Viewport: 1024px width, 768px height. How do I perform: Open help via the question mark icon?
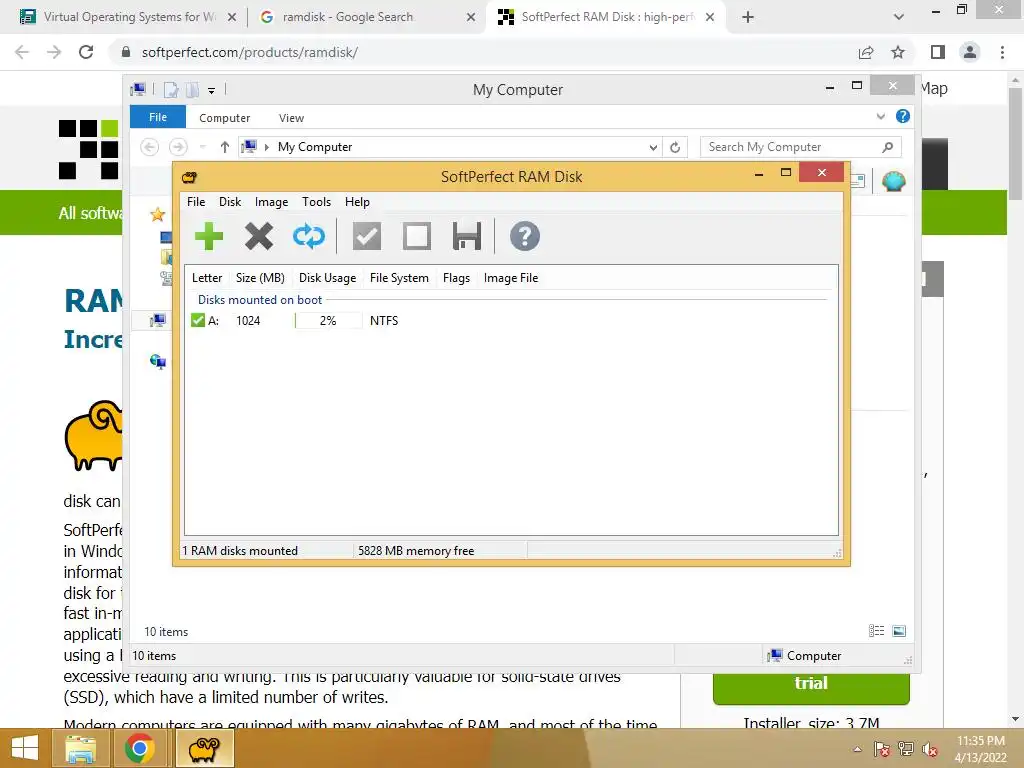[524, 236]
